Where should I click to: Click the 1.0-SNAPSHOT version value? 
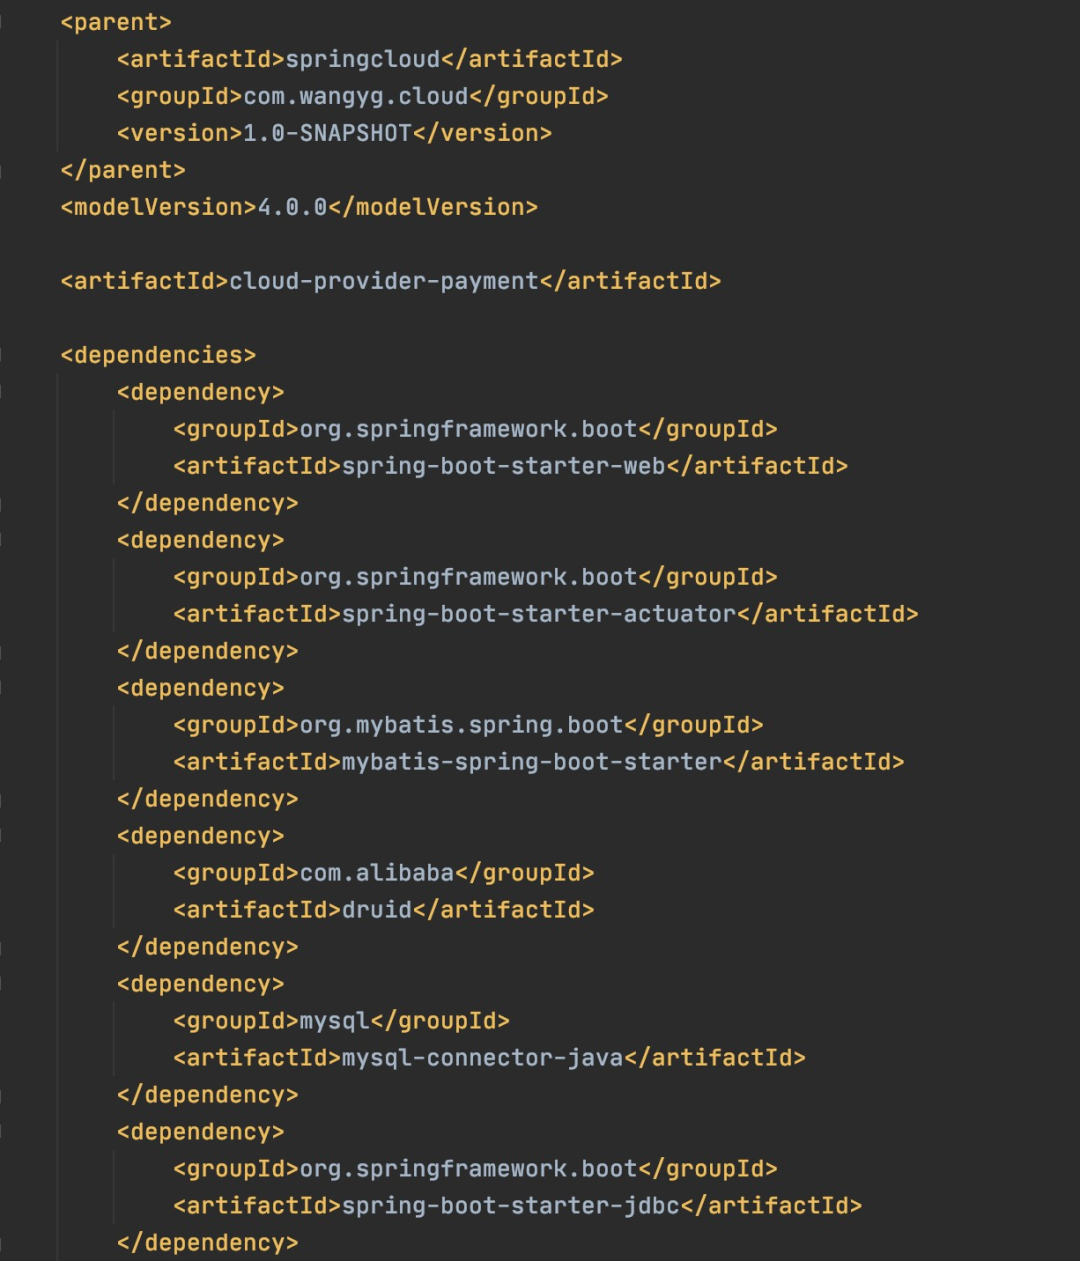click(328, 133)
